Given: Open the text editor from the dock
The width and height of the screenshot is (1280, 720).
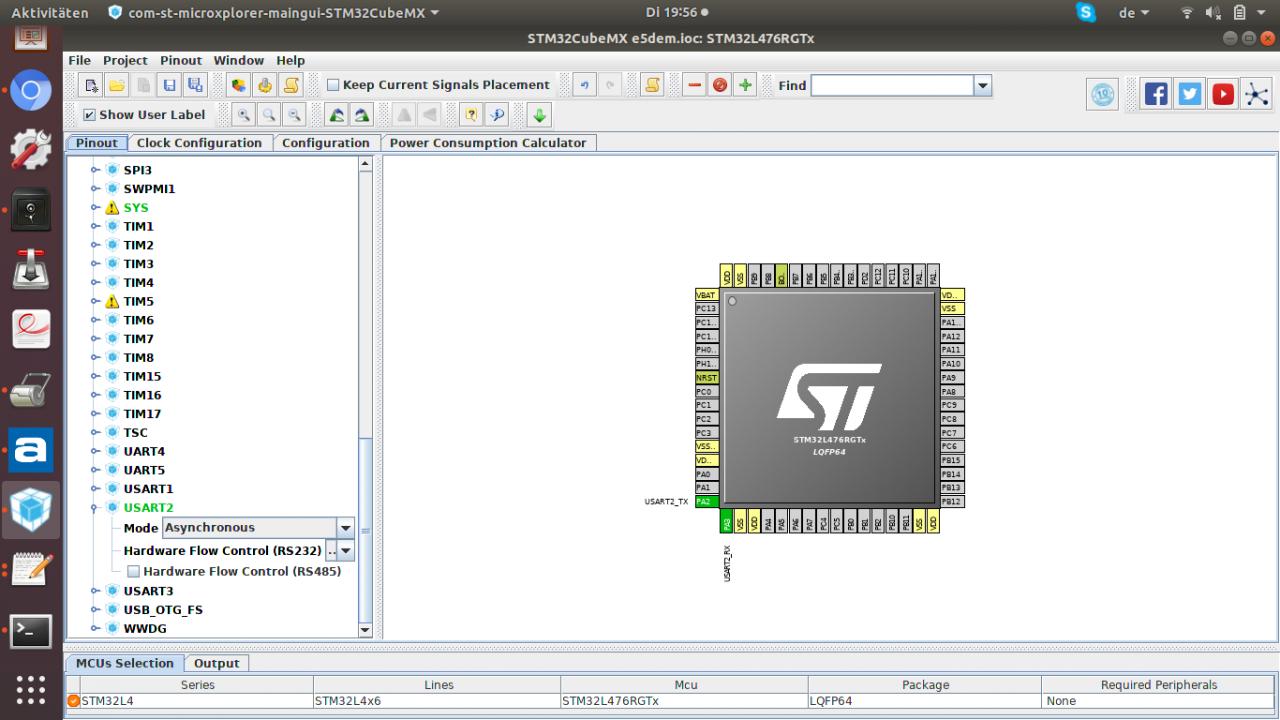Looking at the screenshot, I should [31, 570].
